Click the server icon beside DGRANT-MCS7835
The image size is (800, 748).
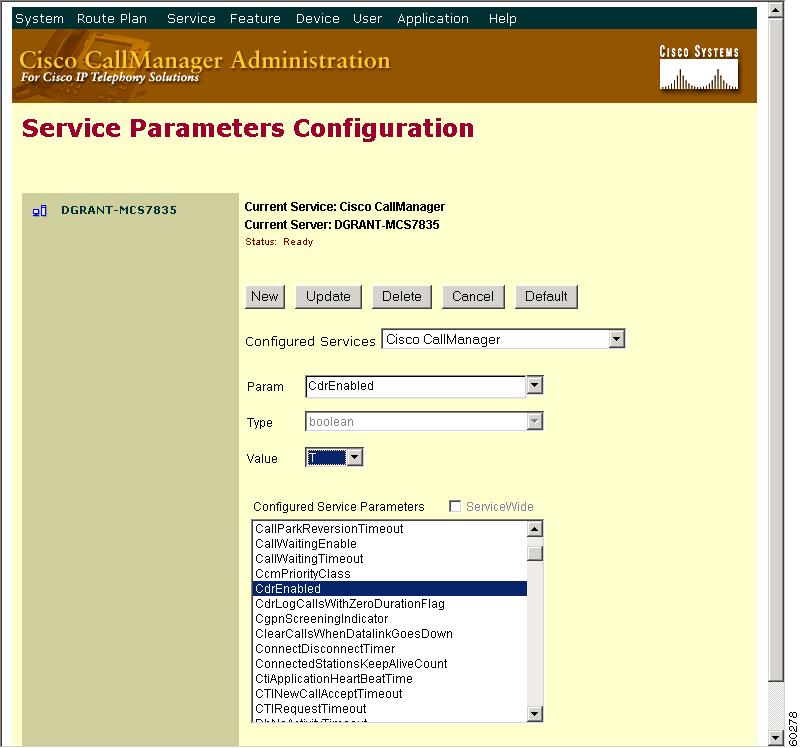pos(39,210)
